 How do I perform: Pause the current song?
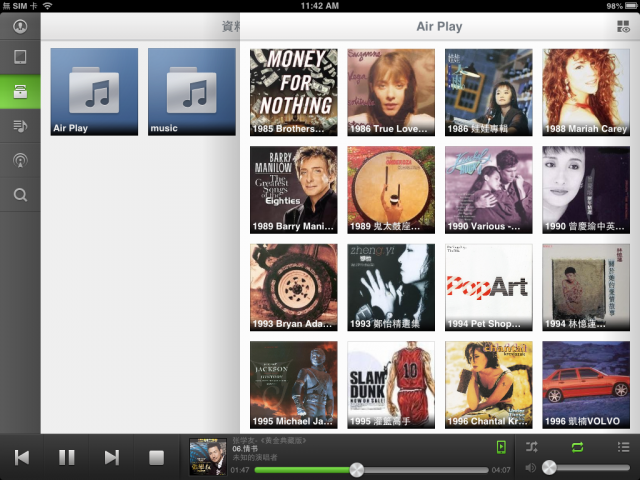(x=67, y=457)
